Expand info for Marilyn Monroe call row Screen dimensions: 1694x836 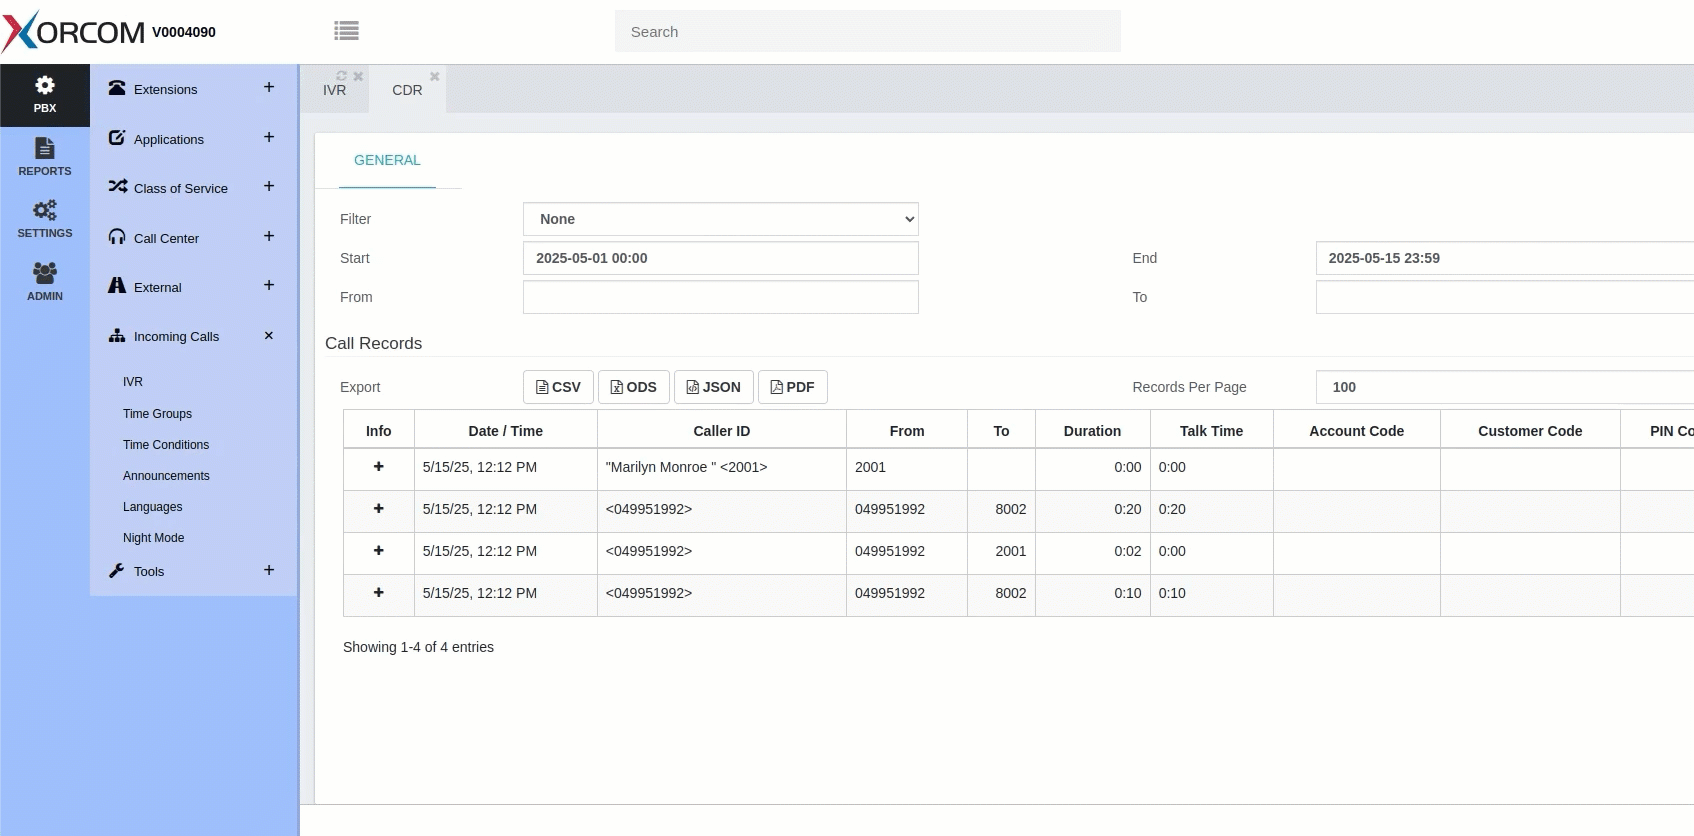pyautogui.click(x=379, y=467)
